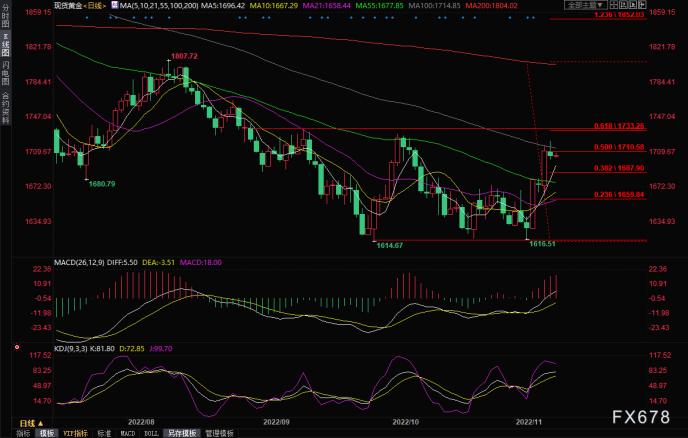Click the 0.236 Fibonacci level label
This screenshot has height=438, width=688.
coord(619,194)
